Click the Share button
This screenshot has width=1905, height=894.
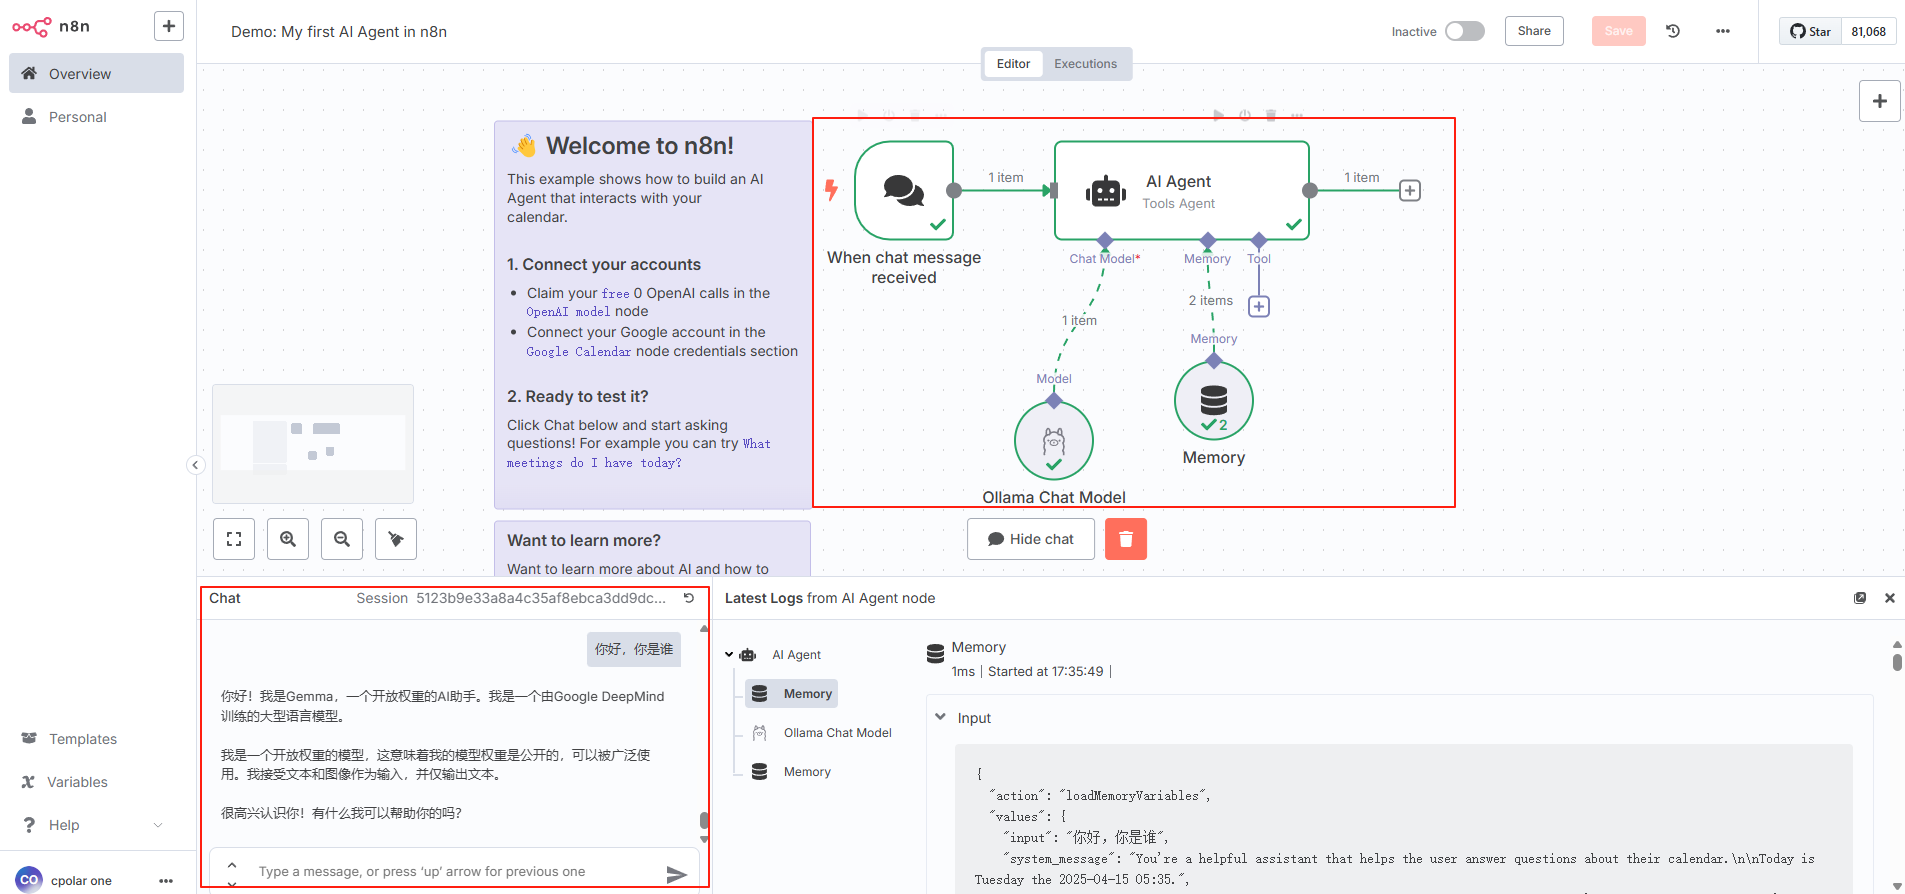coord(1534,31)
